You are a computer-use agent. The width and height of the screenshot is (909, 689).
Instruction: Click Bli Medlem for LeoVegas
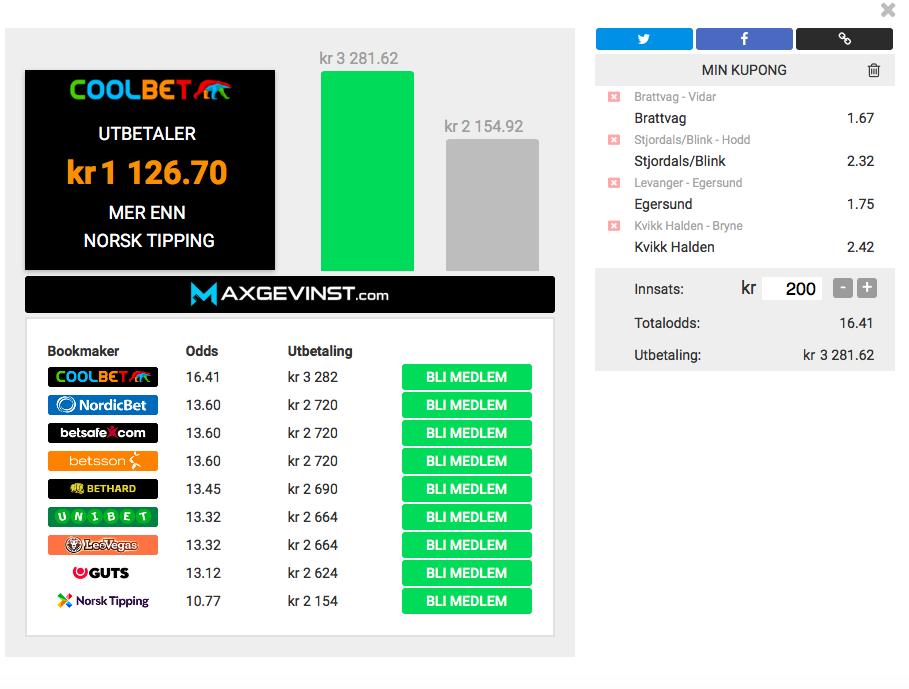pos(467,545)
